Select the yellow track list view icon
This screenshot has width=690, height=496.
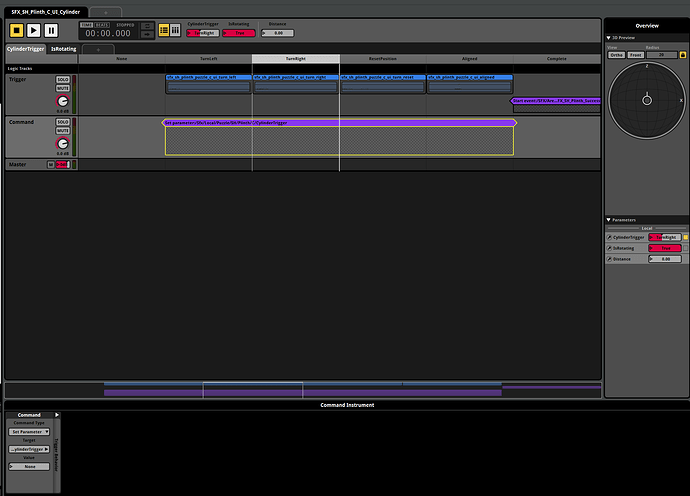pos(164,30)
